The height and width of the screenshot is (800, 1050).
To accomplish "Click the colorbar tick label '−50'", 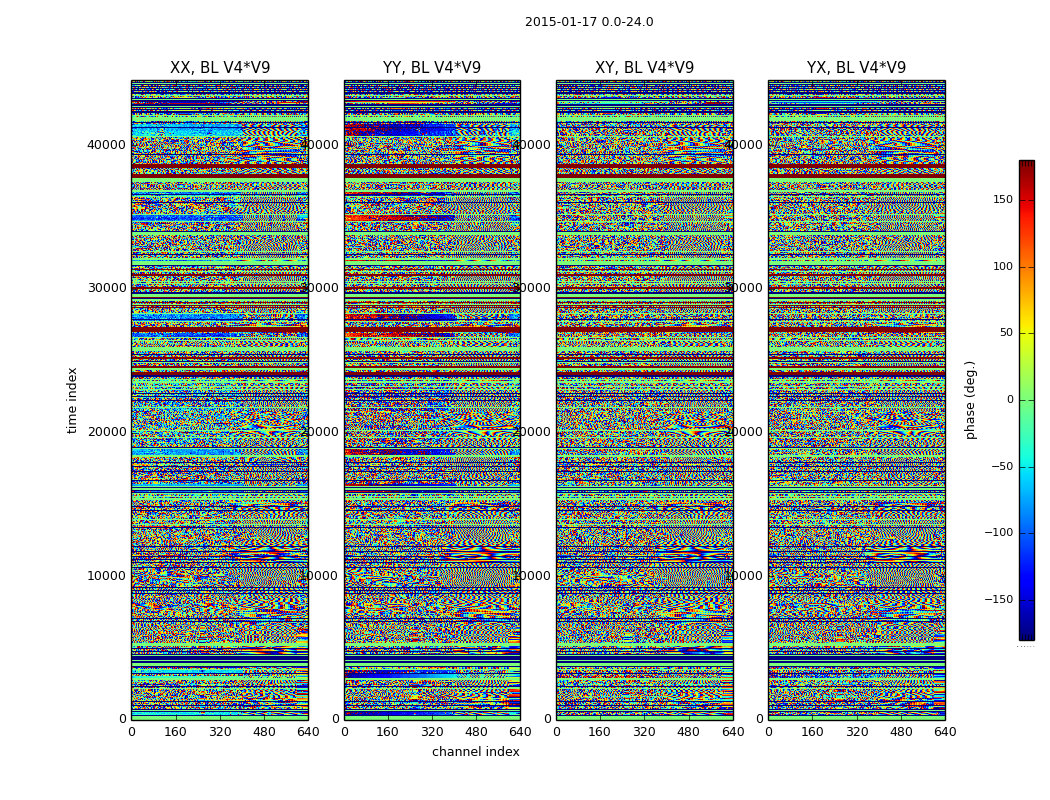I will tap(1002, 467).
